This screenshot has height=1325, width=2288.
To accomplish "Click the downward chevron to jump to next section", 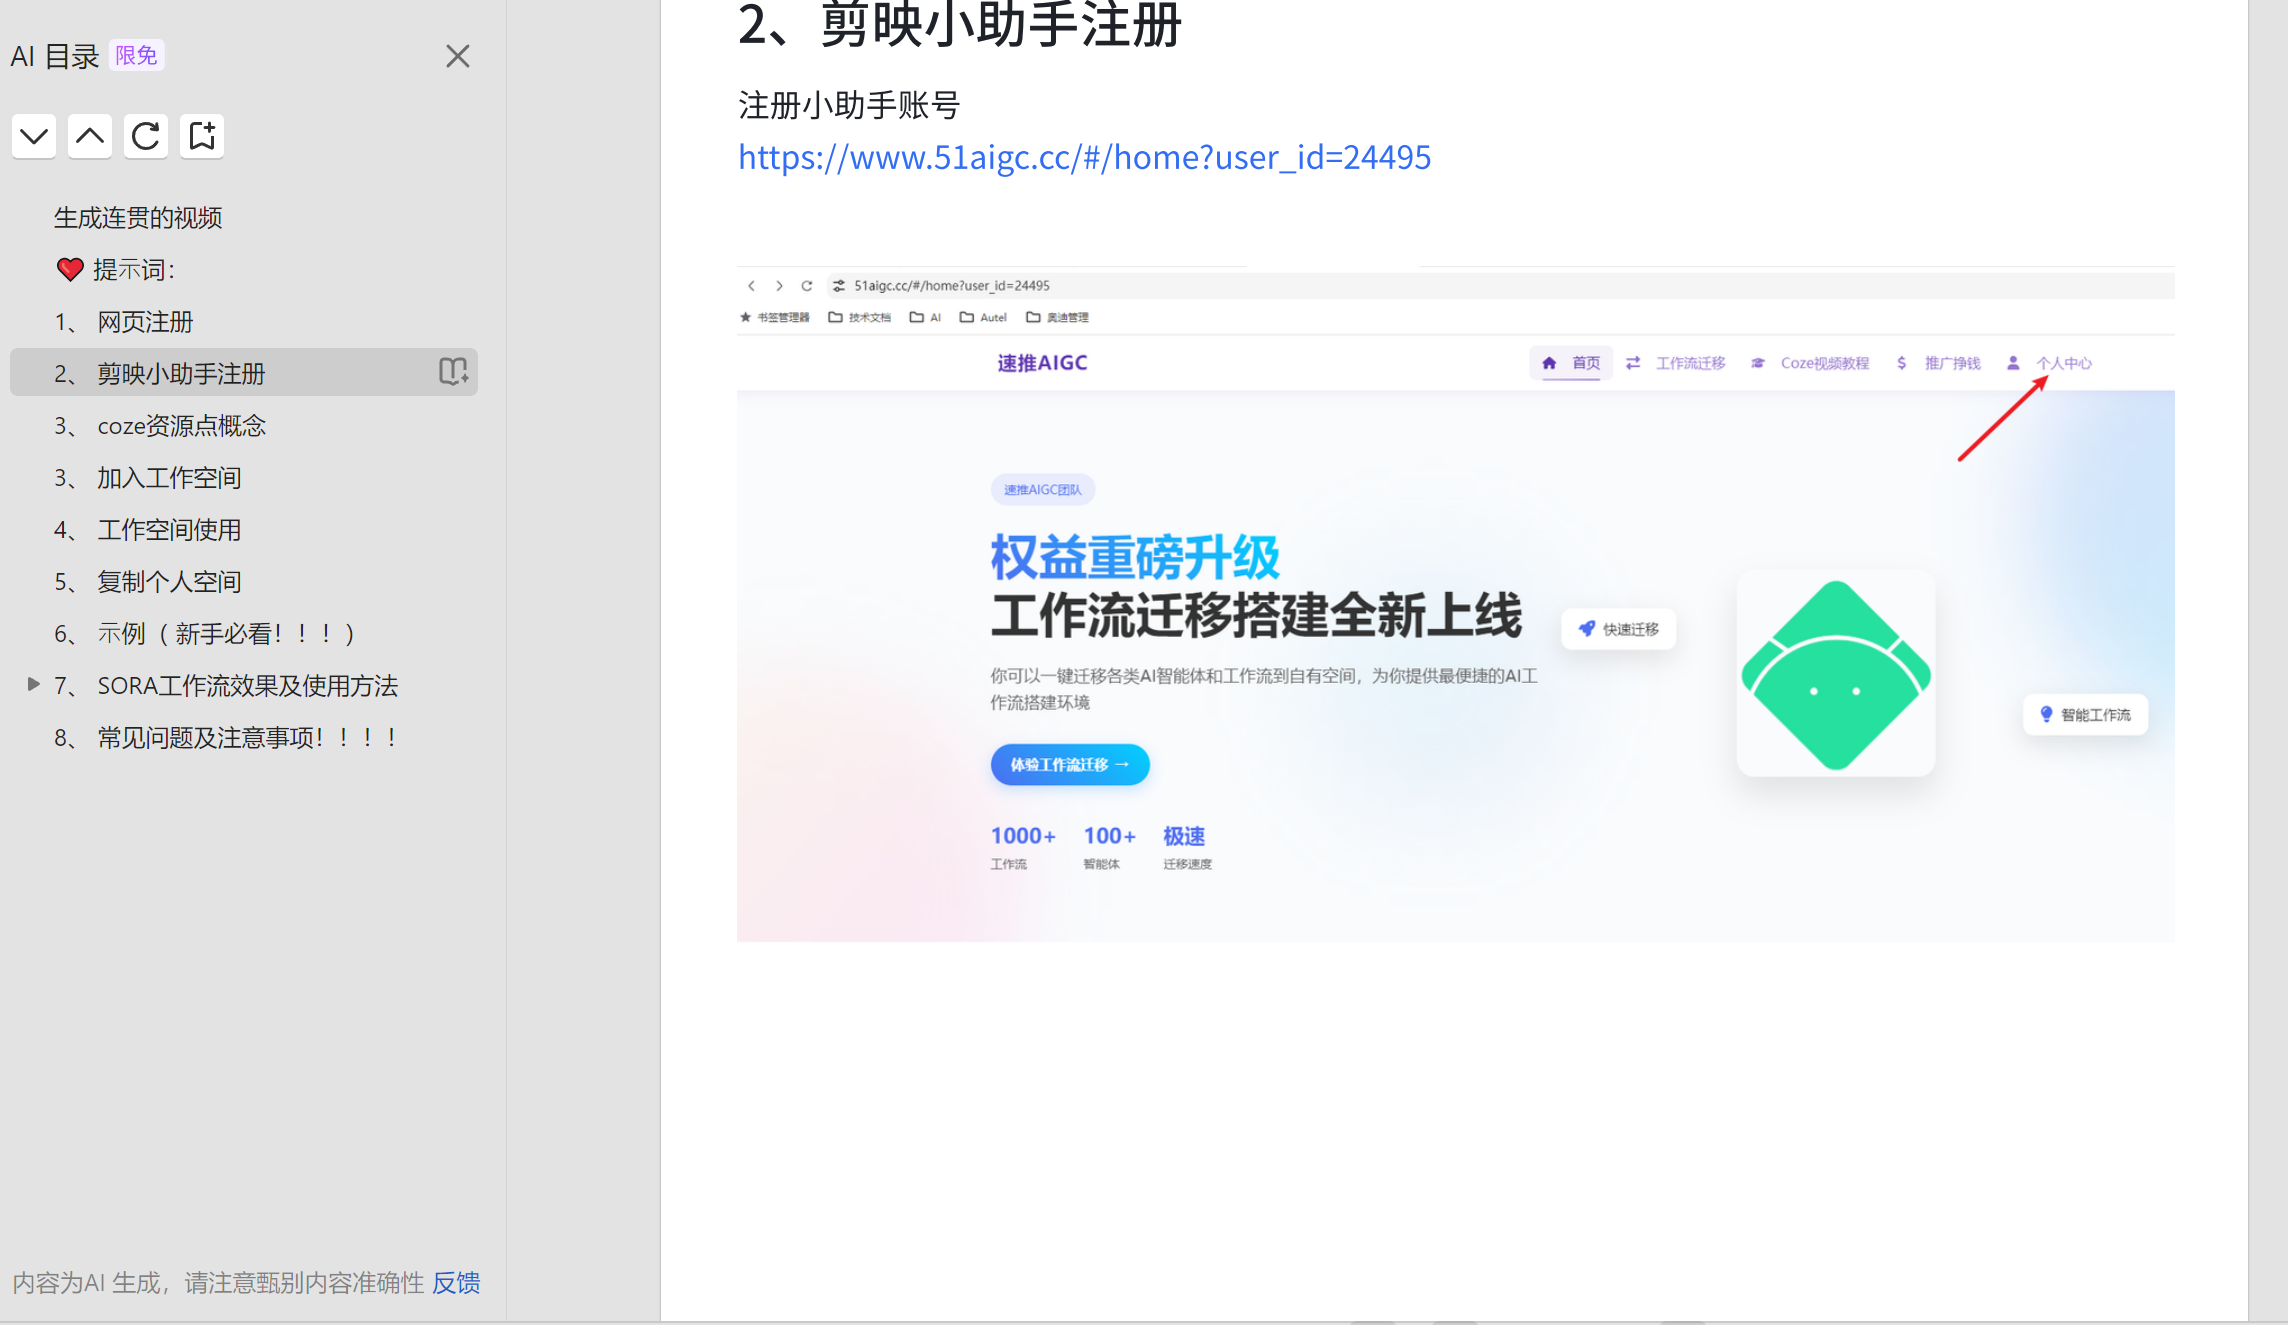I will coord(33,136).
